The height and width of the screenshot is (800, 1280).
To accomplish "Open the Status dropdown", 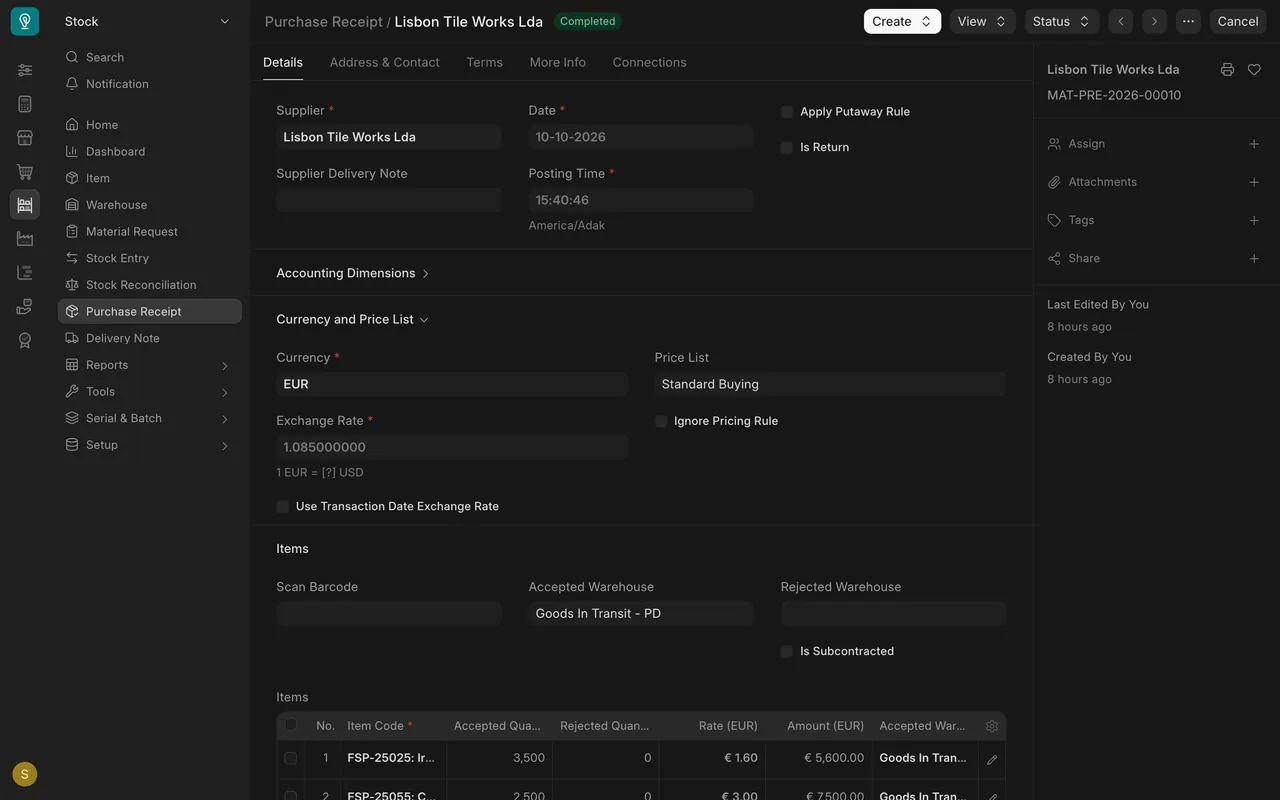I will (x=1062, y=21).
